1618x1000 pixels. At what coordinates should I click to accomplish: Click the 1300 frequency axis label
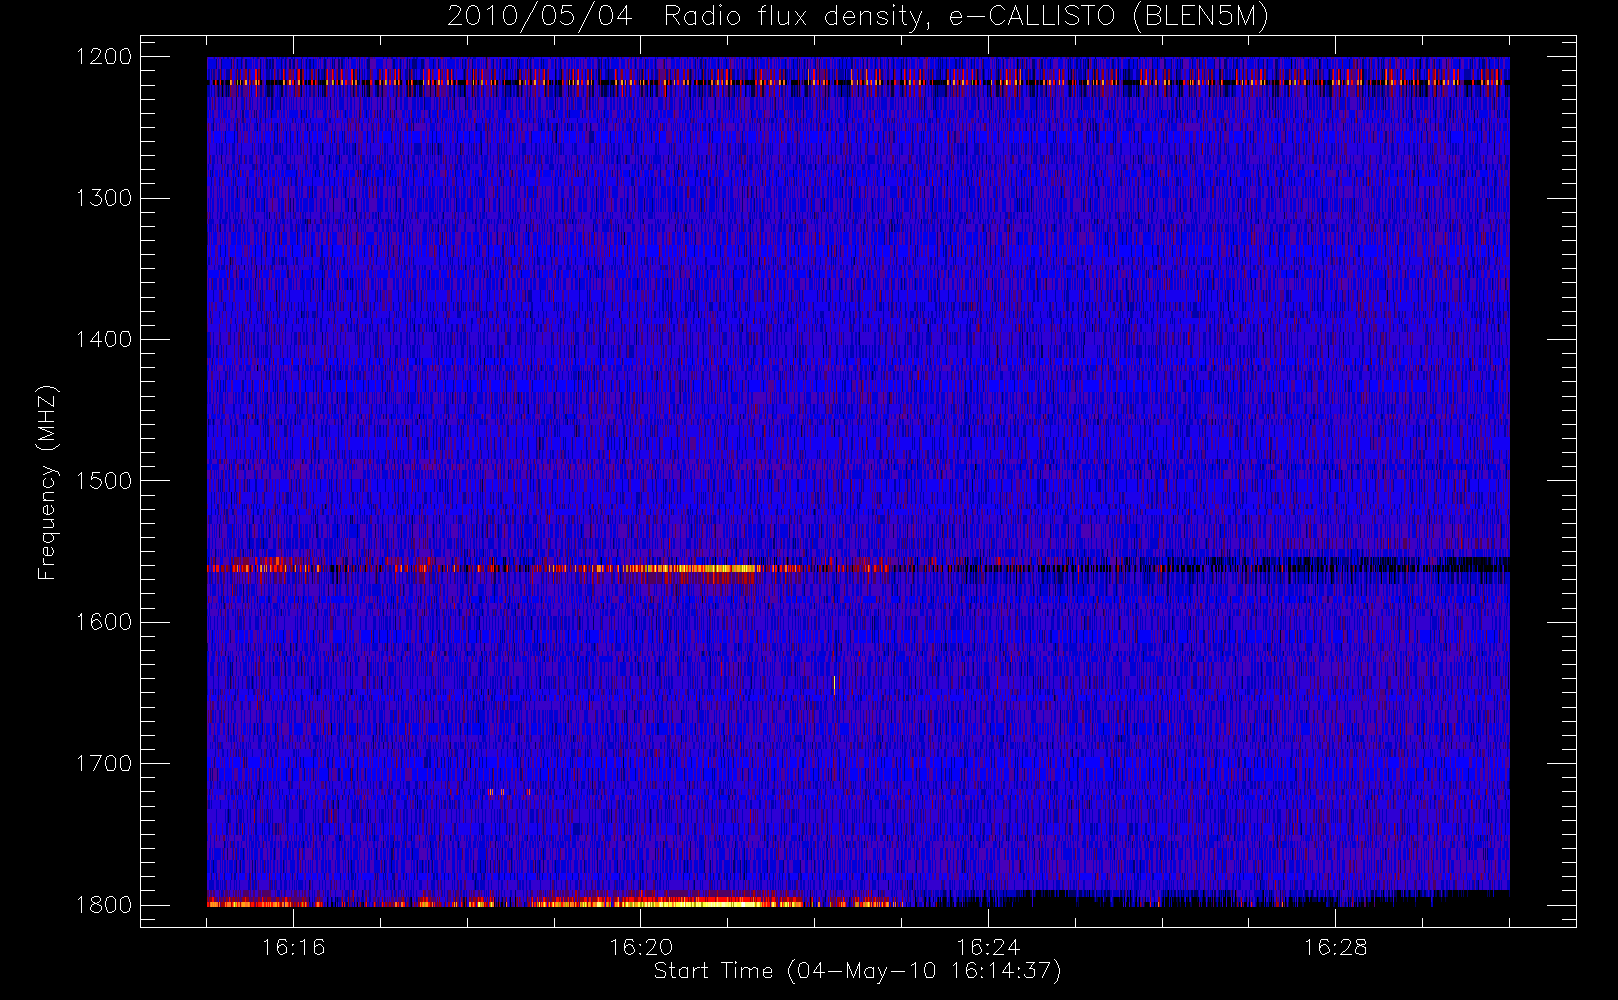tap(104, 198)
